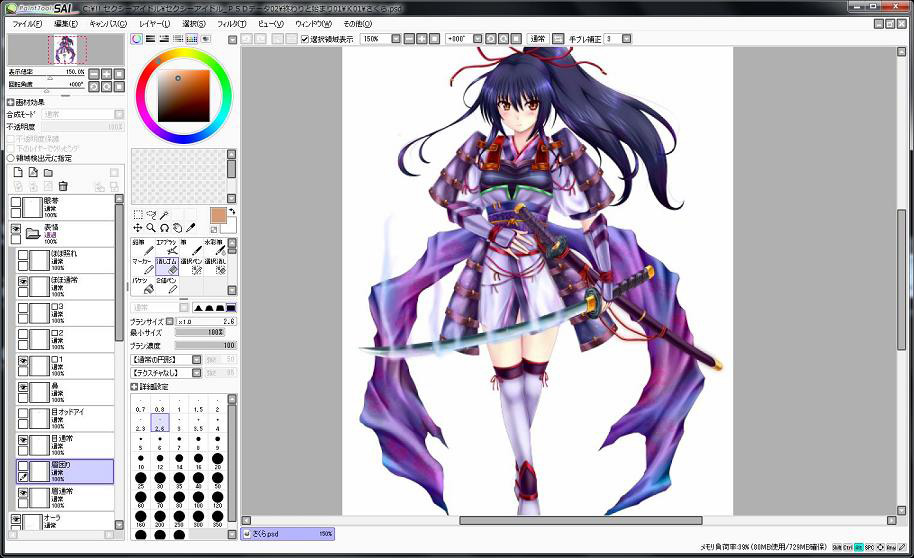Open the 手ブレ補正 stabilizer dropdown

625,39
